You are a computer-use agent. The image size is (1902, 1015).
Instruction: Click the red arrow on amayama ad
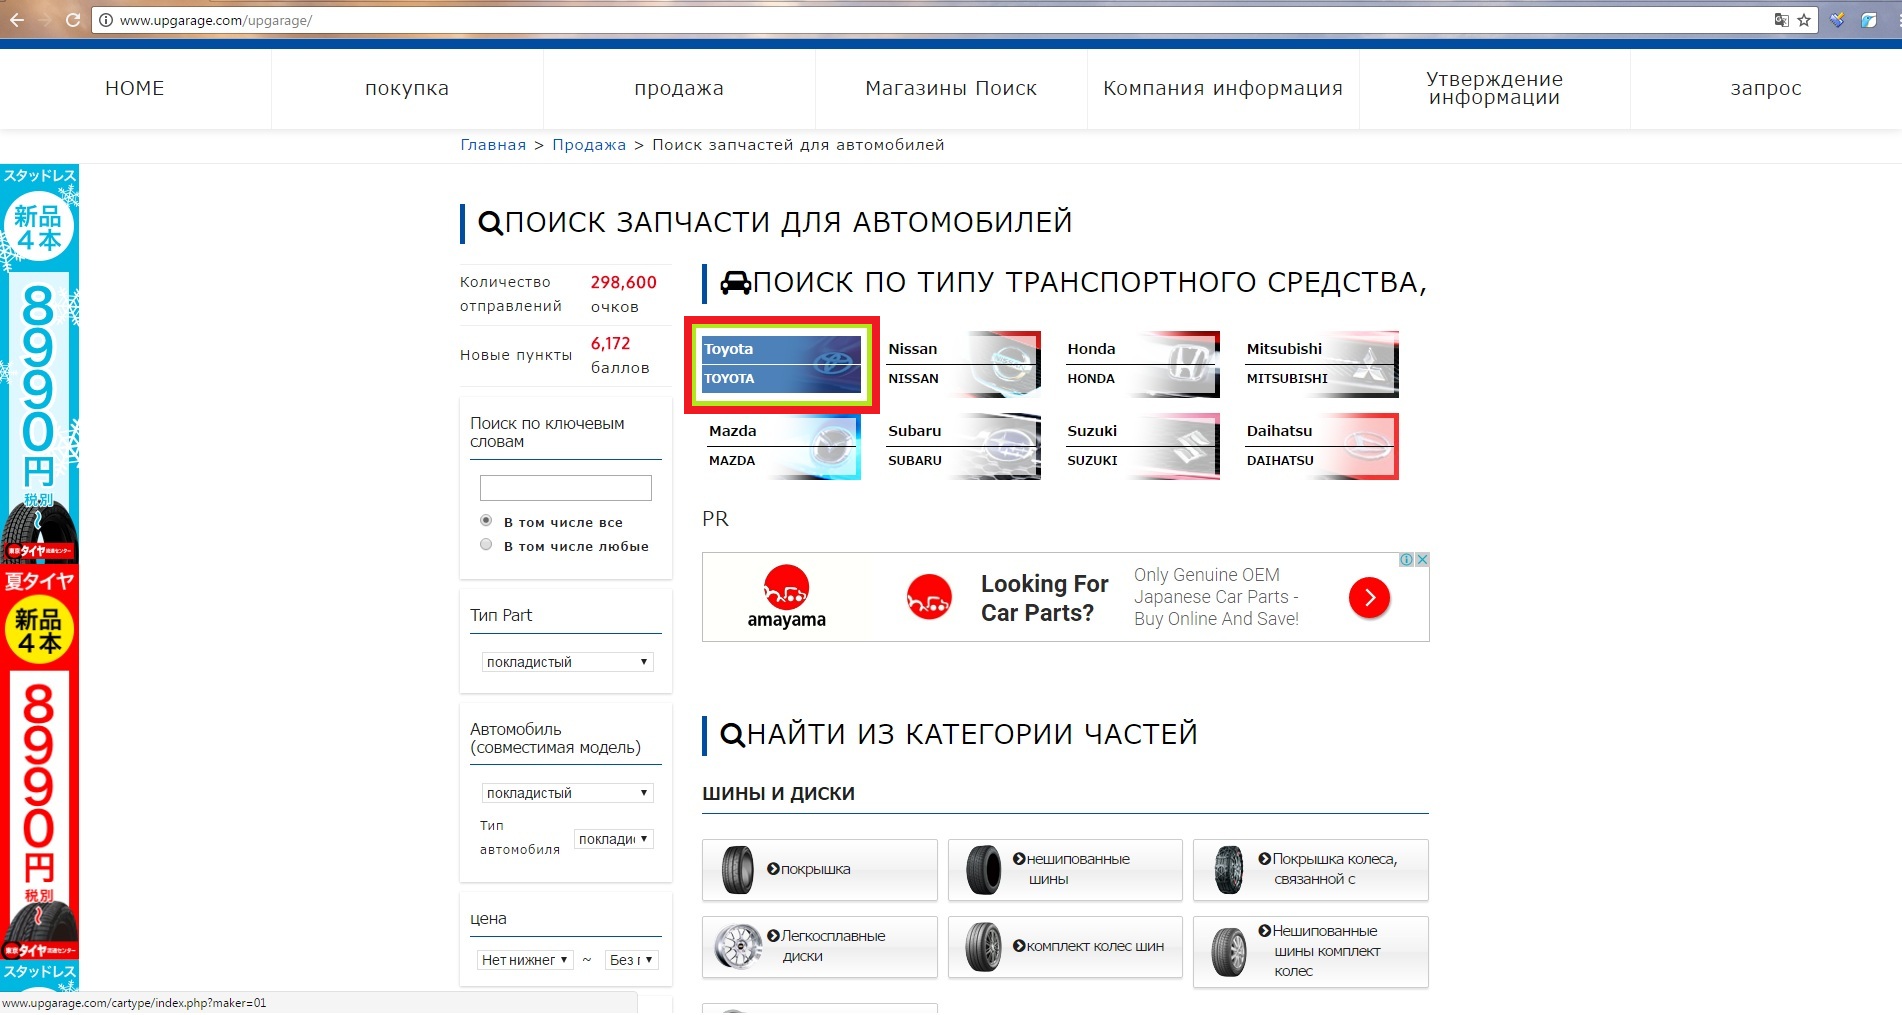point(1369,598)
